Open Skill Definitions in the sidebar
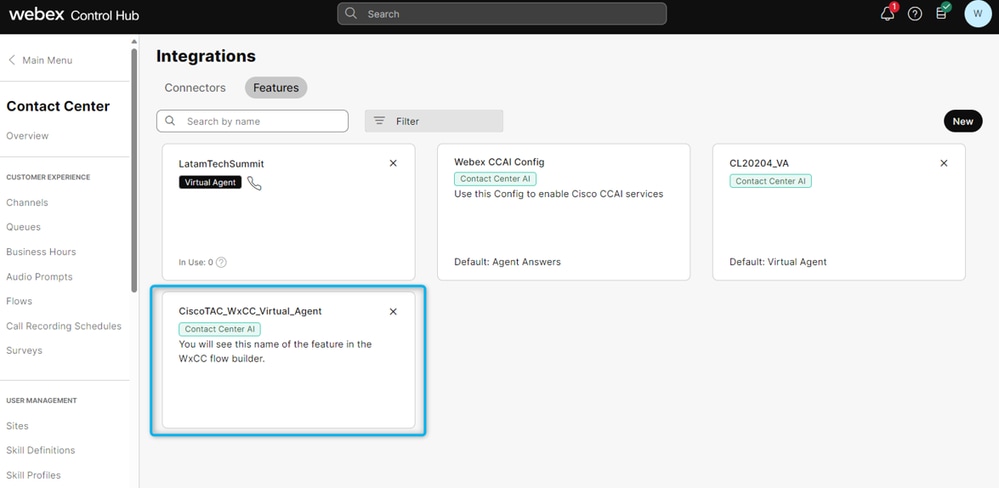This screenshot has height=488, width=999. (41, 450)
